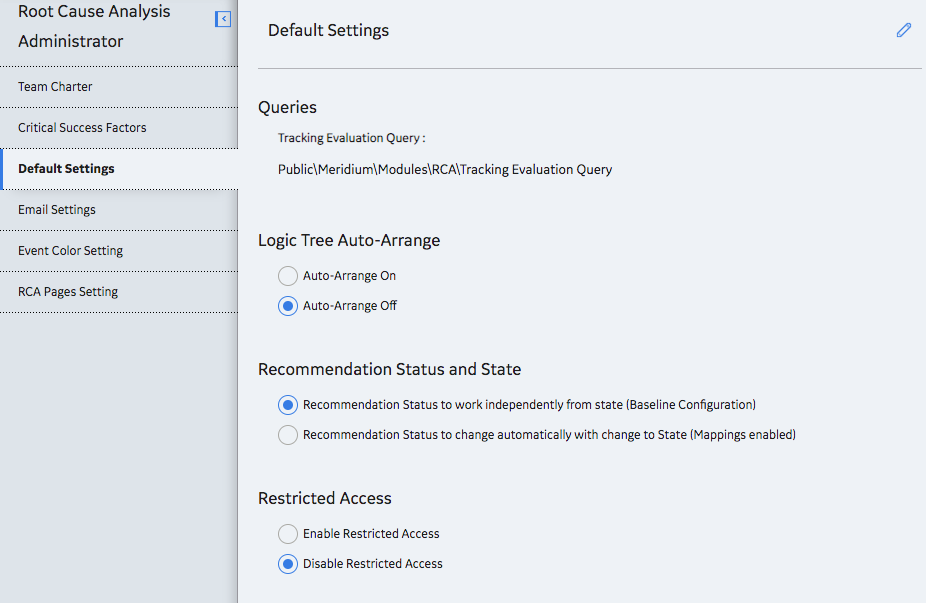Click the Tracking Evaluation Query label

[x=351, y=138]
